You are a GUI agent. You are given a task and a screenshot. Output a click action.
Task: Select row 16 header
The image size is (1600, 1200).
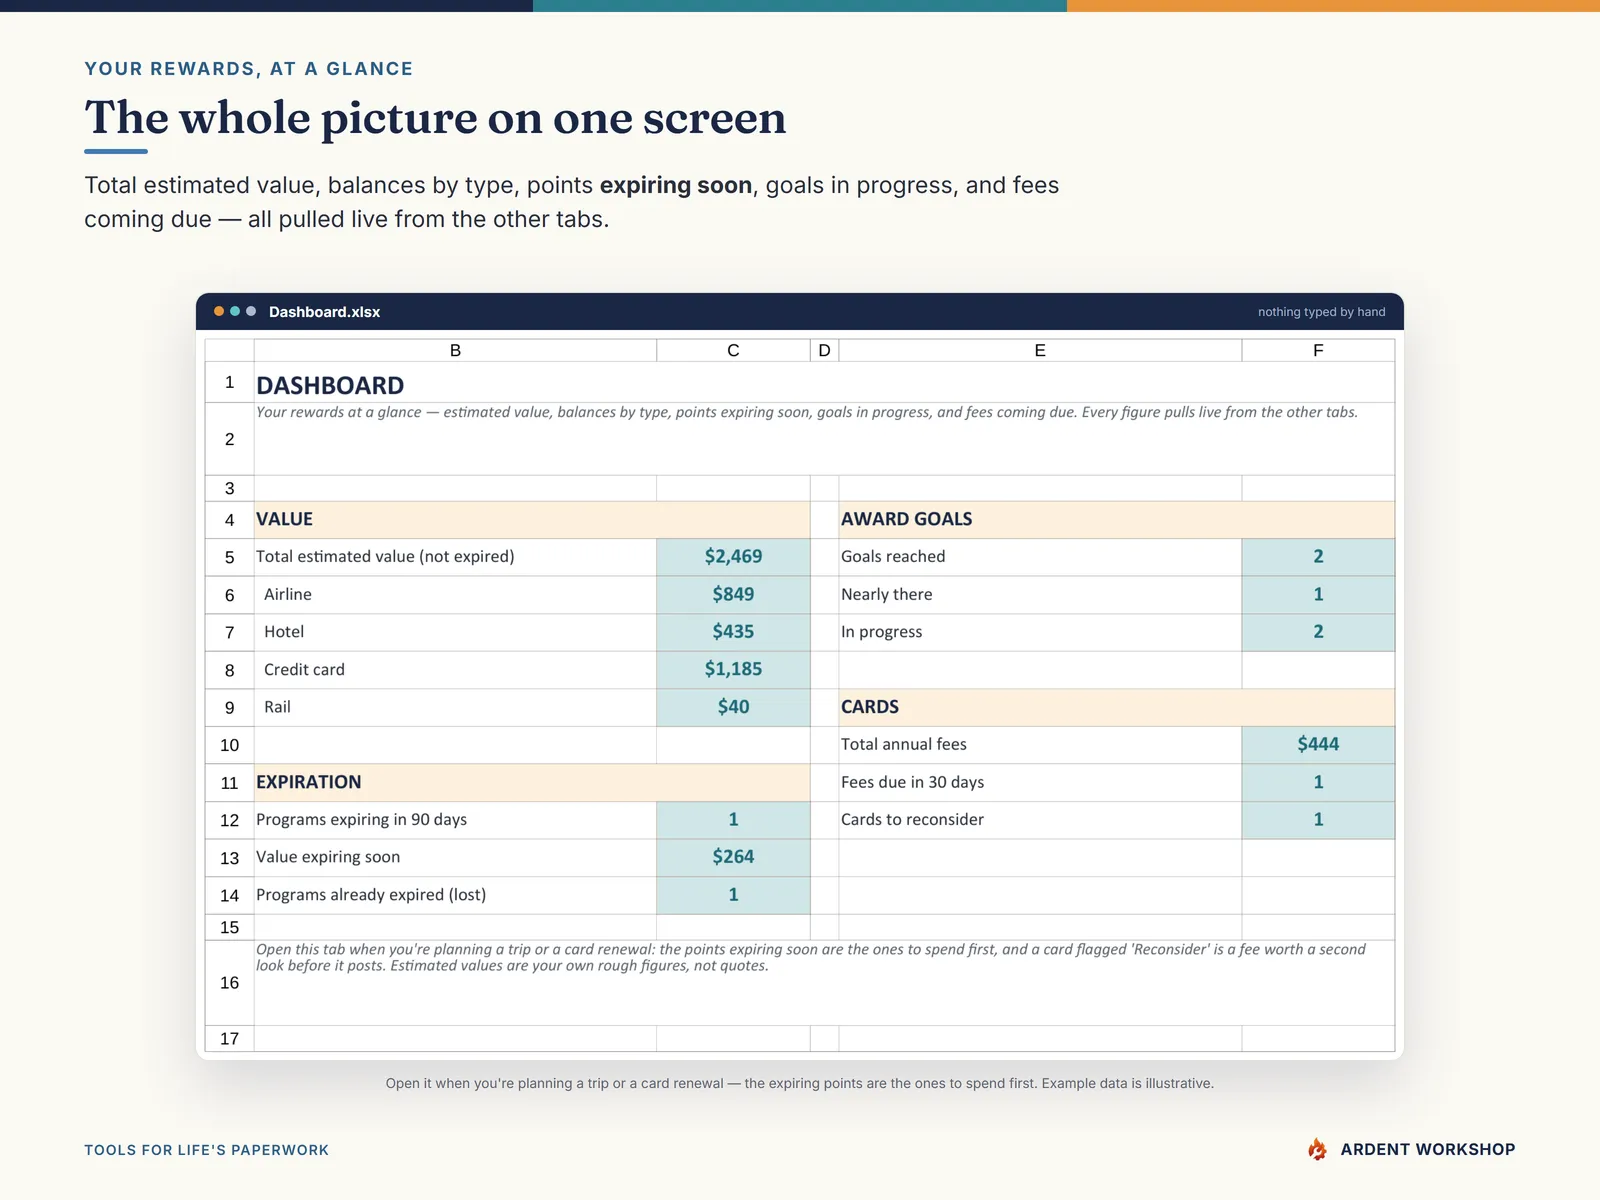coord(229,983)
